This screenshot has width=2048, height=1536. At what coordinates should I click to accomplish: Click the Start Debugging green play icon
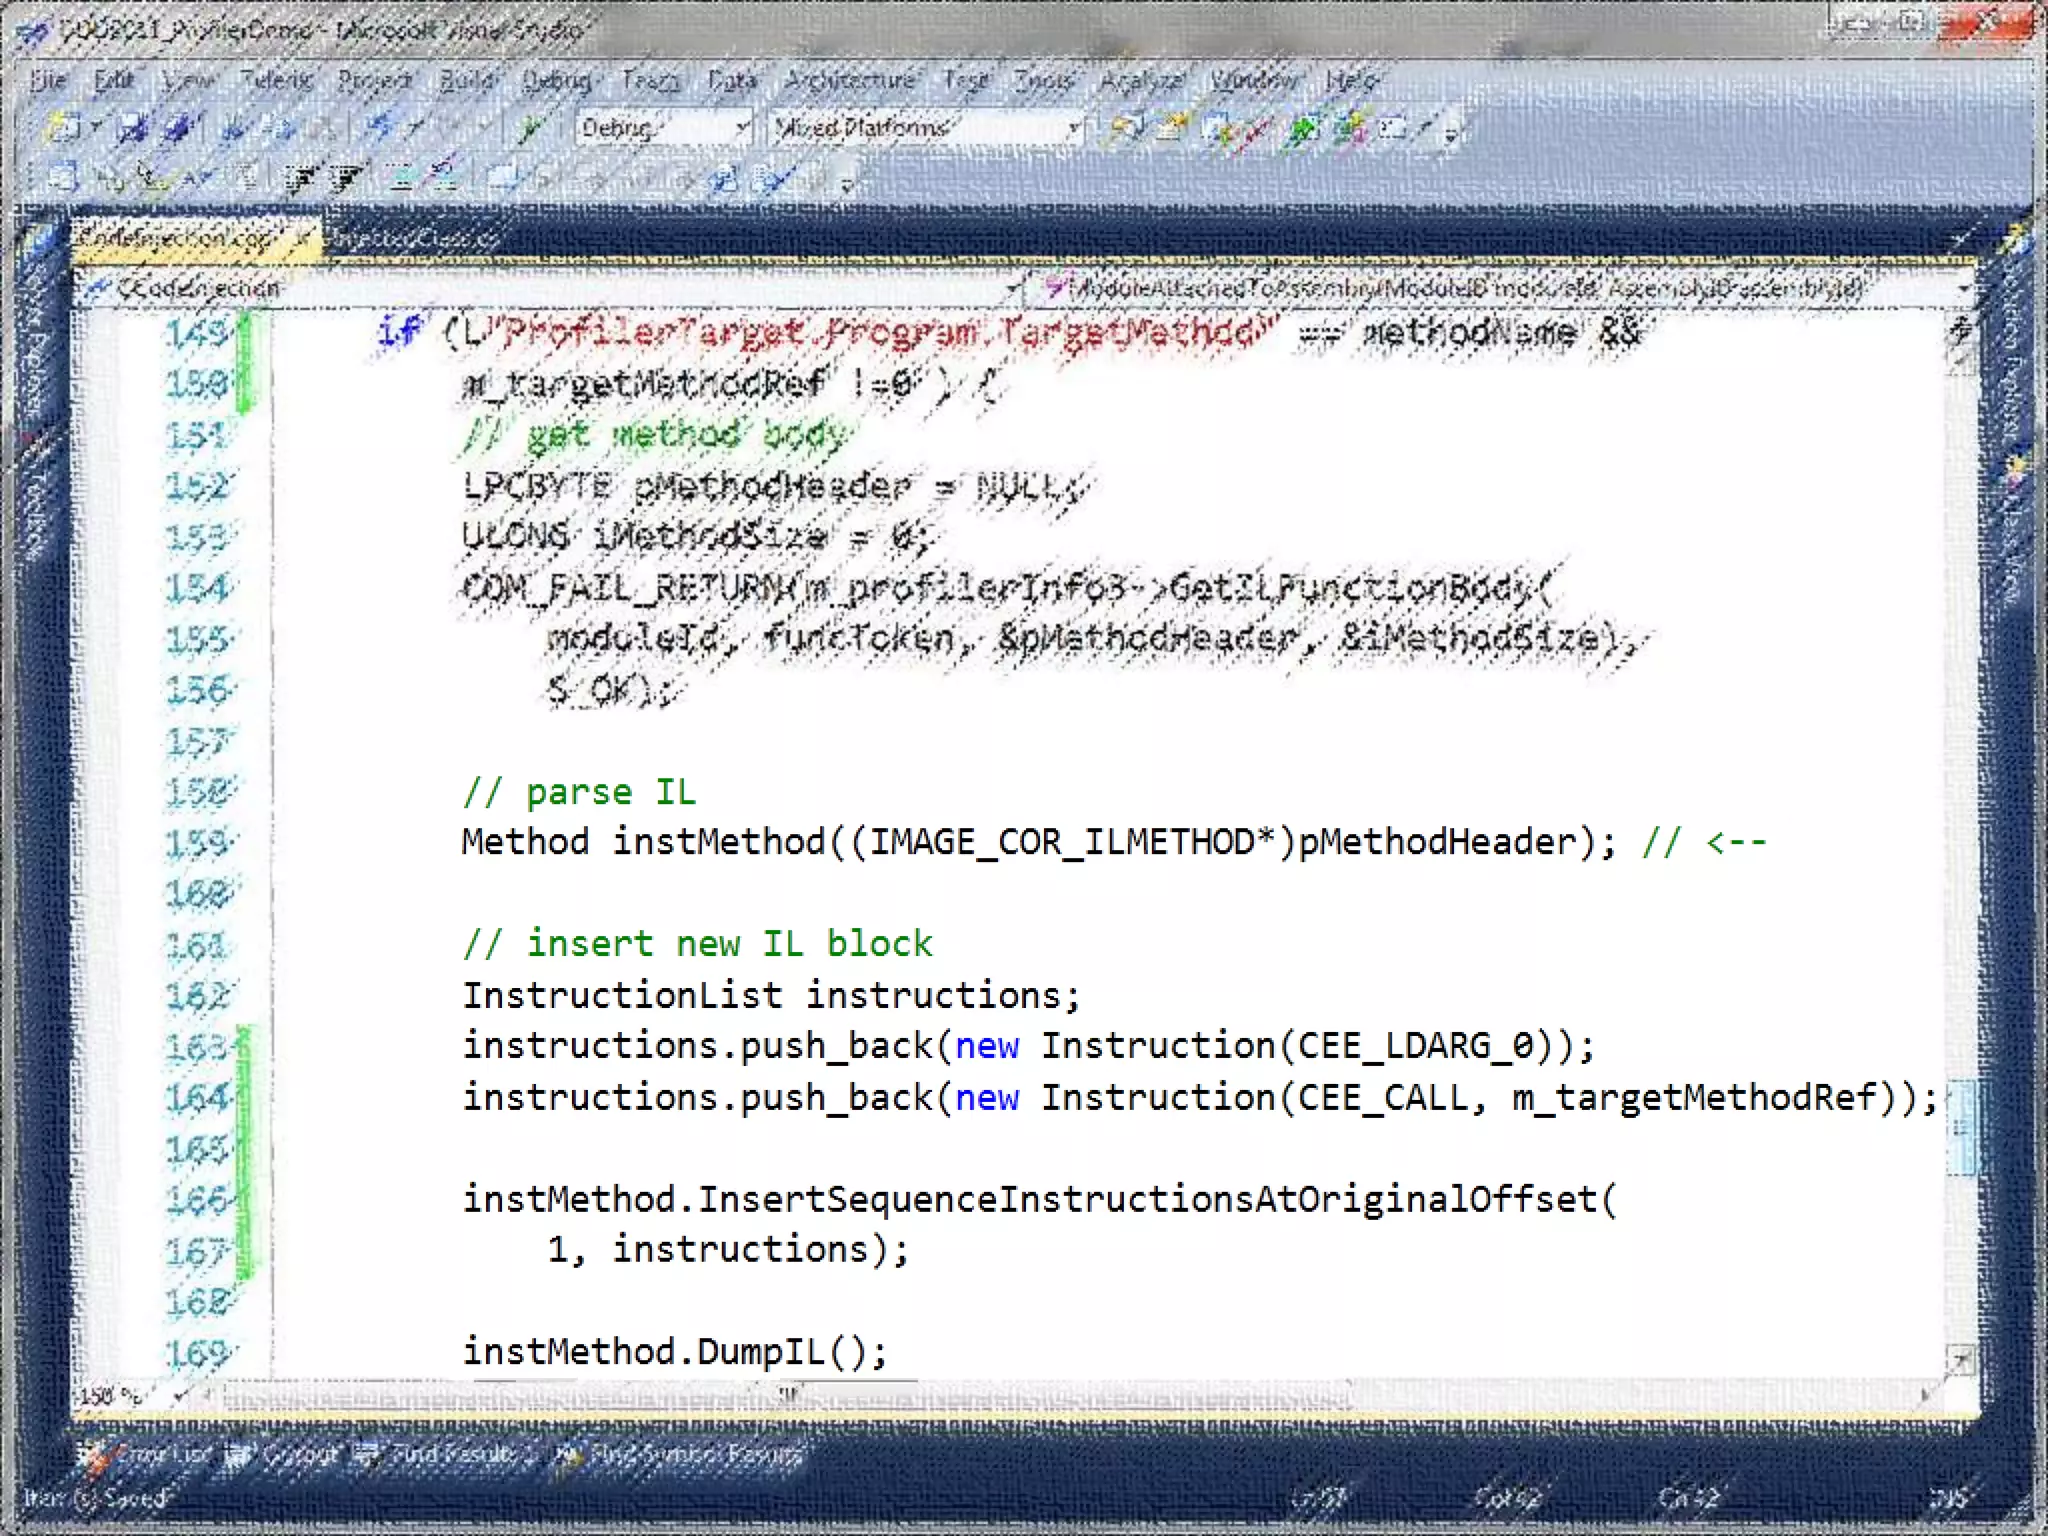click(x=530, y=128)
